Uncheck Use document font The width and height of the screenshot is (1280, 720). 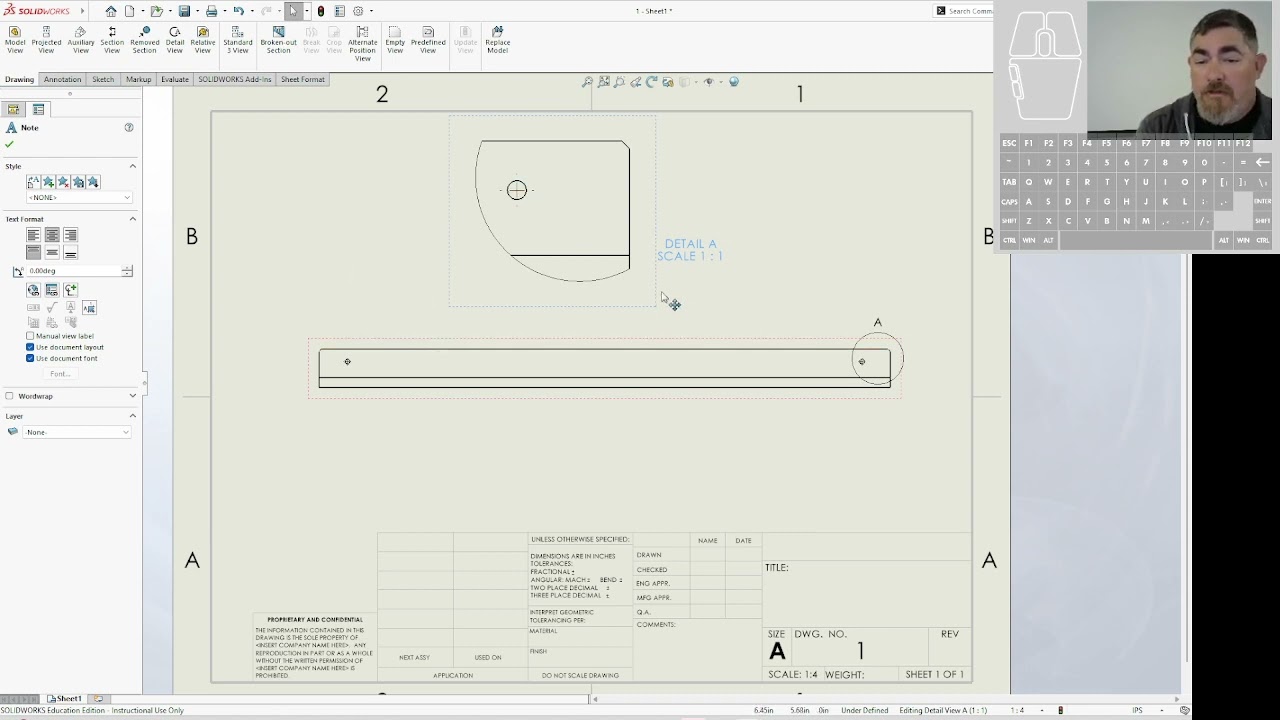(x=30, y=358)
